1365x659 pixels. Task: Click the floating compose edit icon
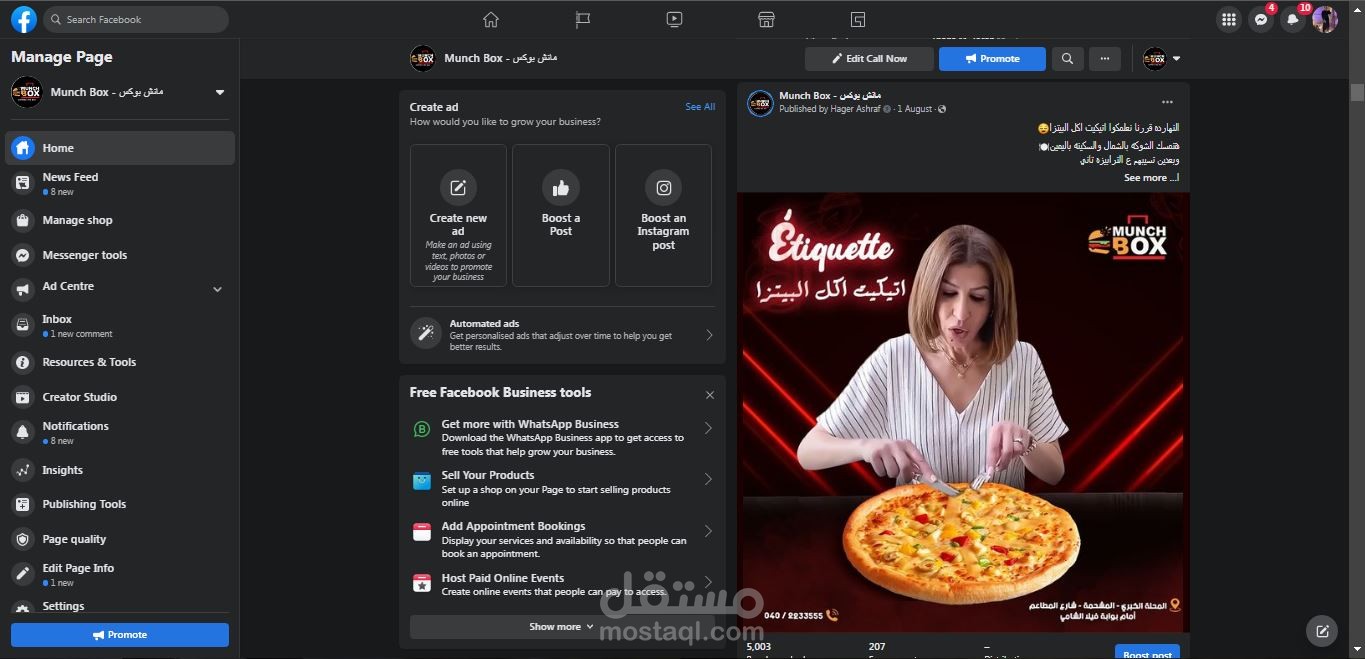pyautogui.click(x=1322, y=631)
